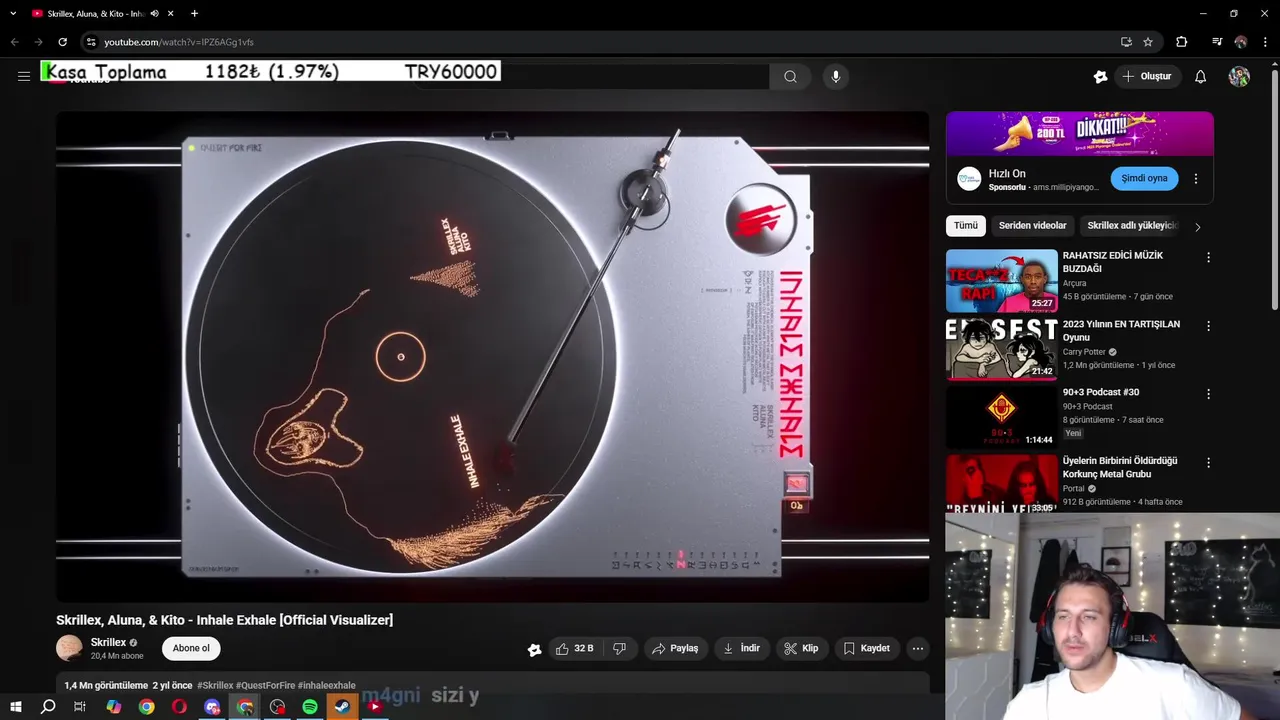Open the Windows Start menu
Image resolution: width=1280 pixels, height=720 pixels.
click(x=16, y=707)
